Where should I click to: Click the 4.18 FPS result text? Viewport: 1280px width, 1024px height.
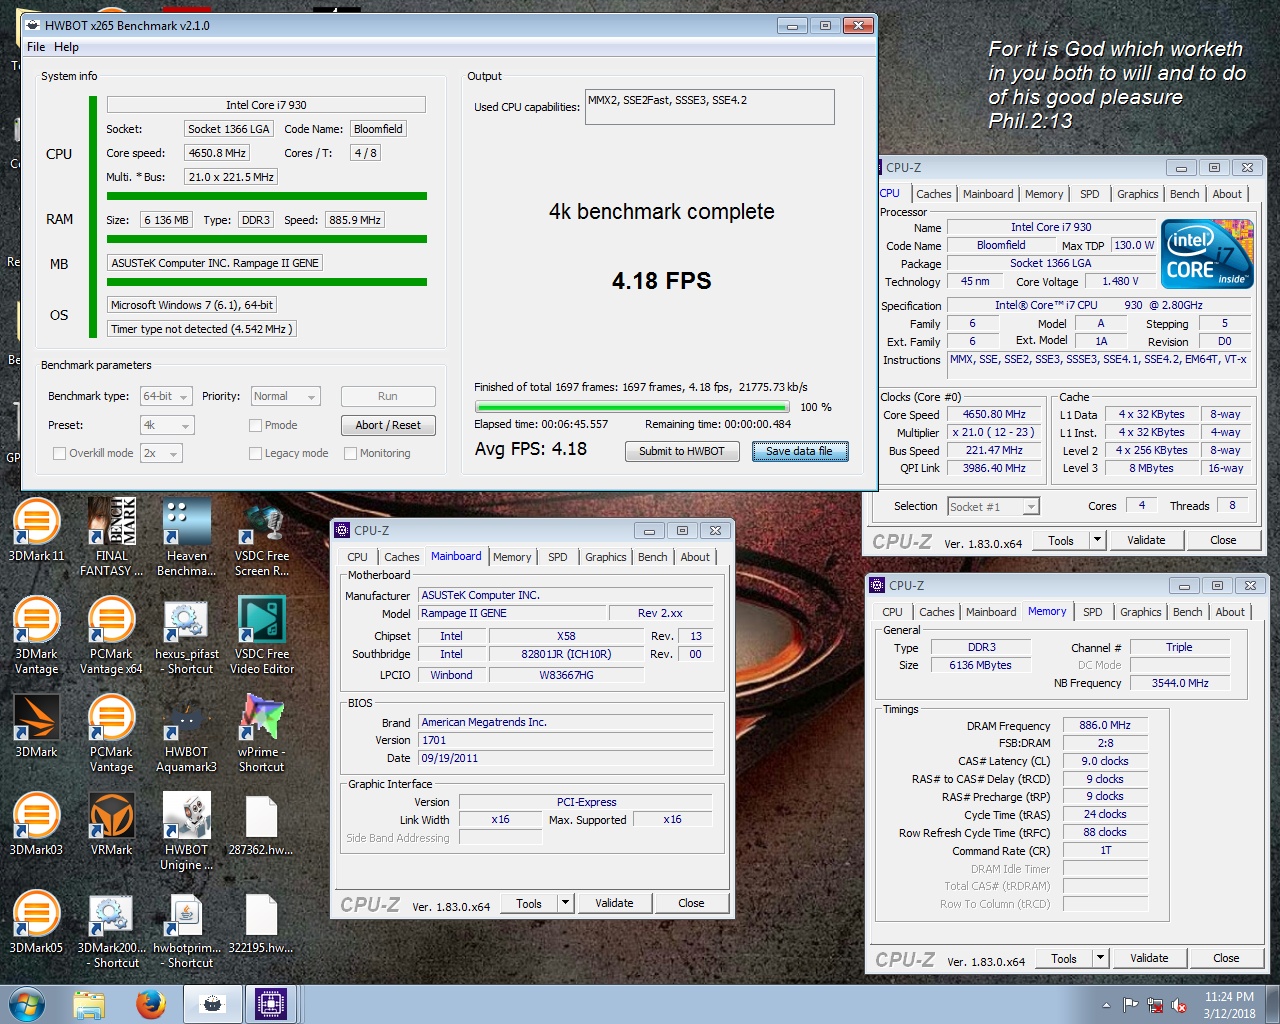661,281
